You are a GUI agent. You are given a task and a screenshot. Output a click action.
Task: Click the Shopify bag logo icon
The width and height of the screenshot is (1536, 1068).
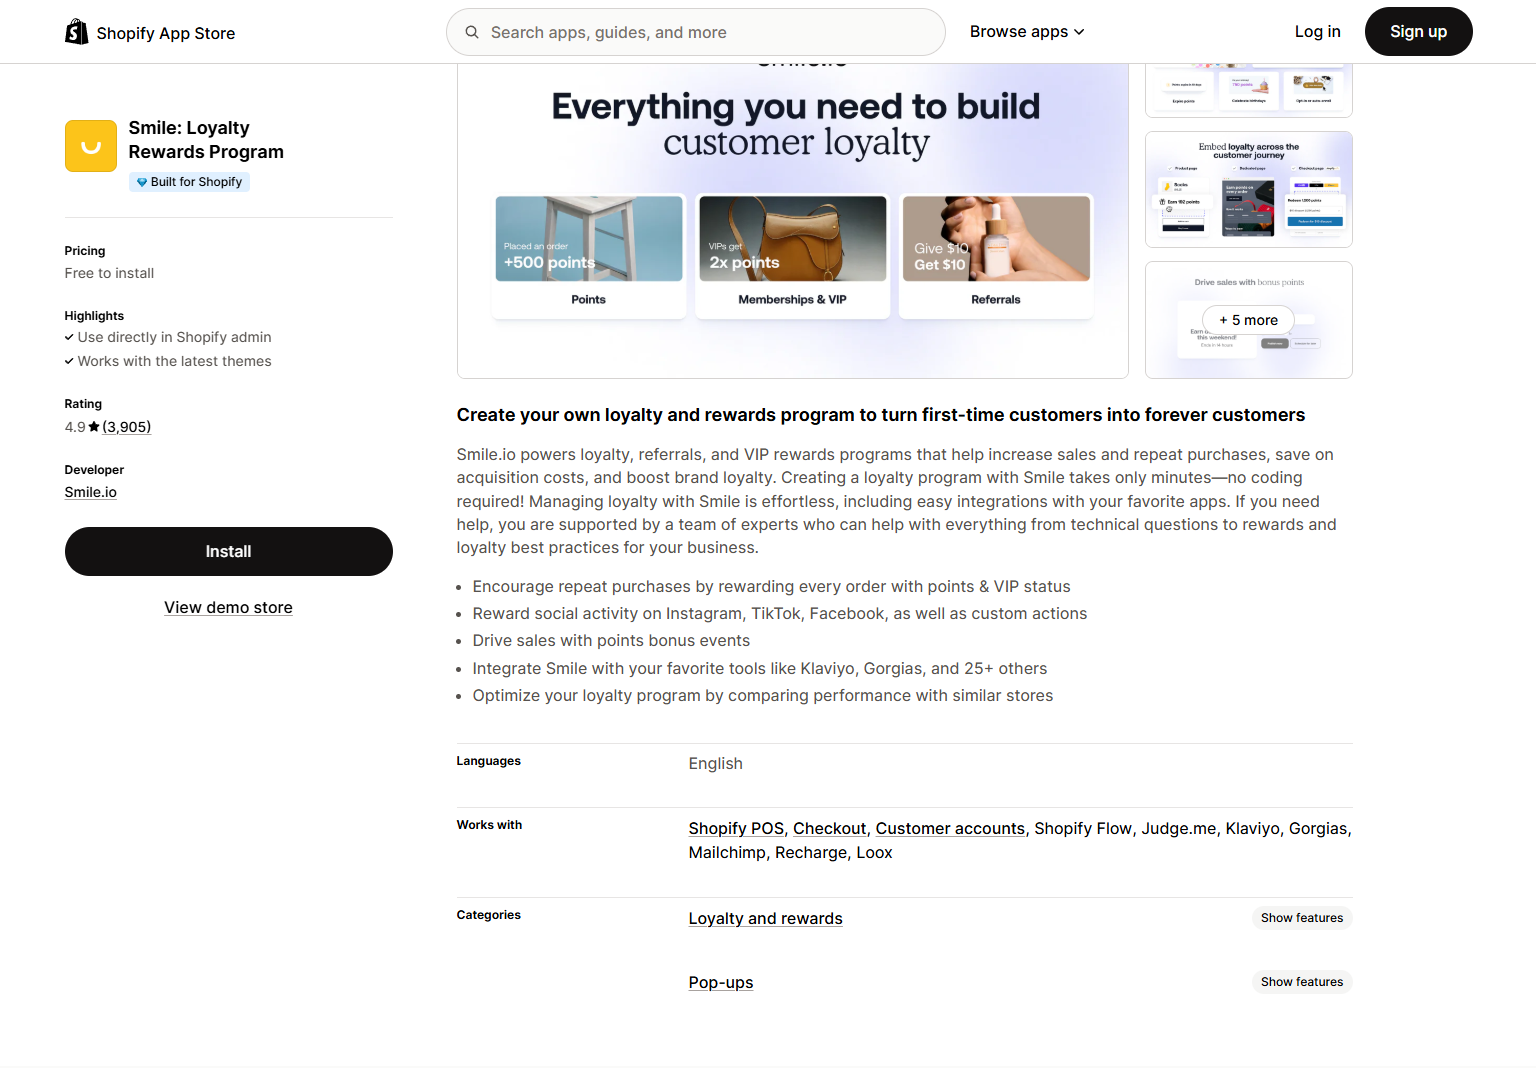click(x=77, y=32)
